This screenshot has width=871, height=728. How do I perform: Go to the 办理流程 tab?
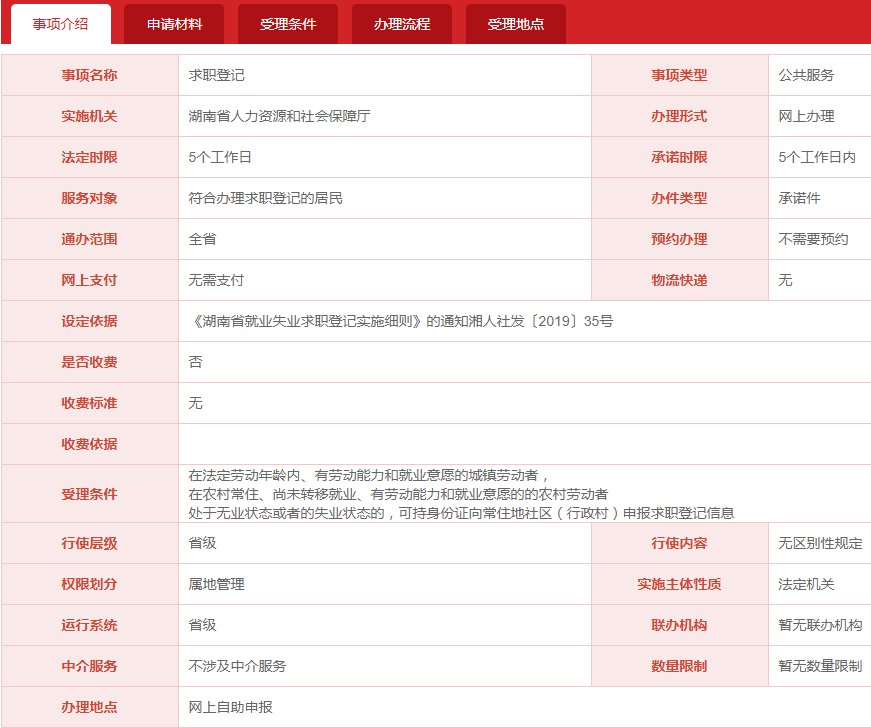[x=402, y=24]
